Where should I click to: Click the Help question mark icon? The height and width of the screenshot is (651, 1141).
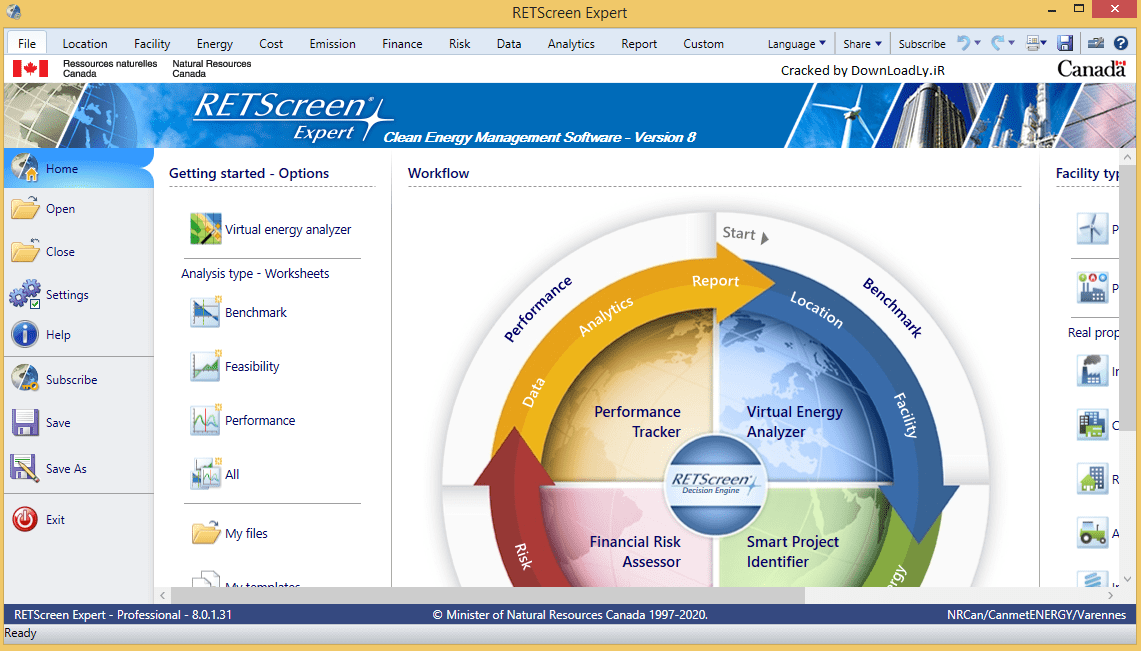click(x=1119, y=42)
